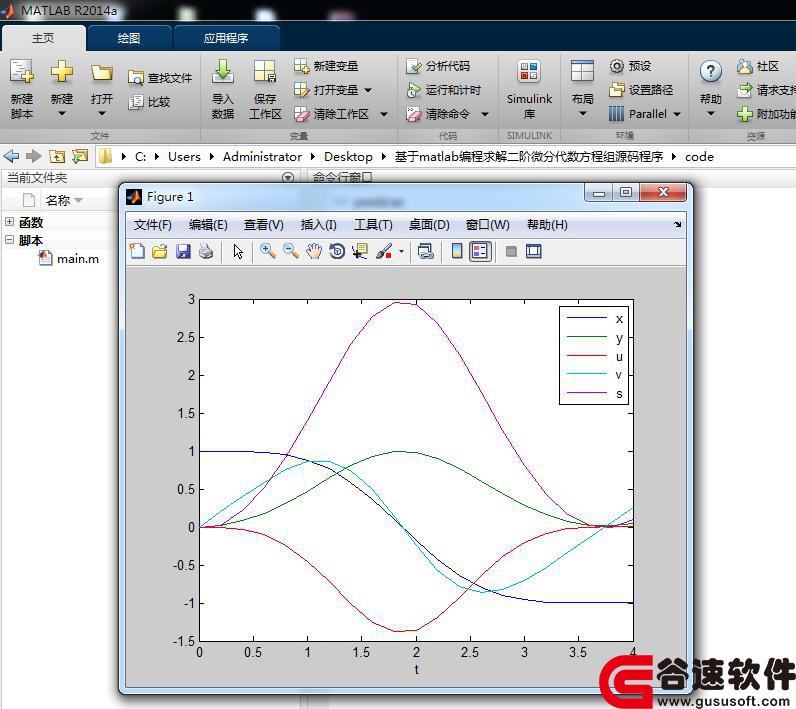Expand the 清除命令 dropdown arrow
796x709 pixels.
485,114
